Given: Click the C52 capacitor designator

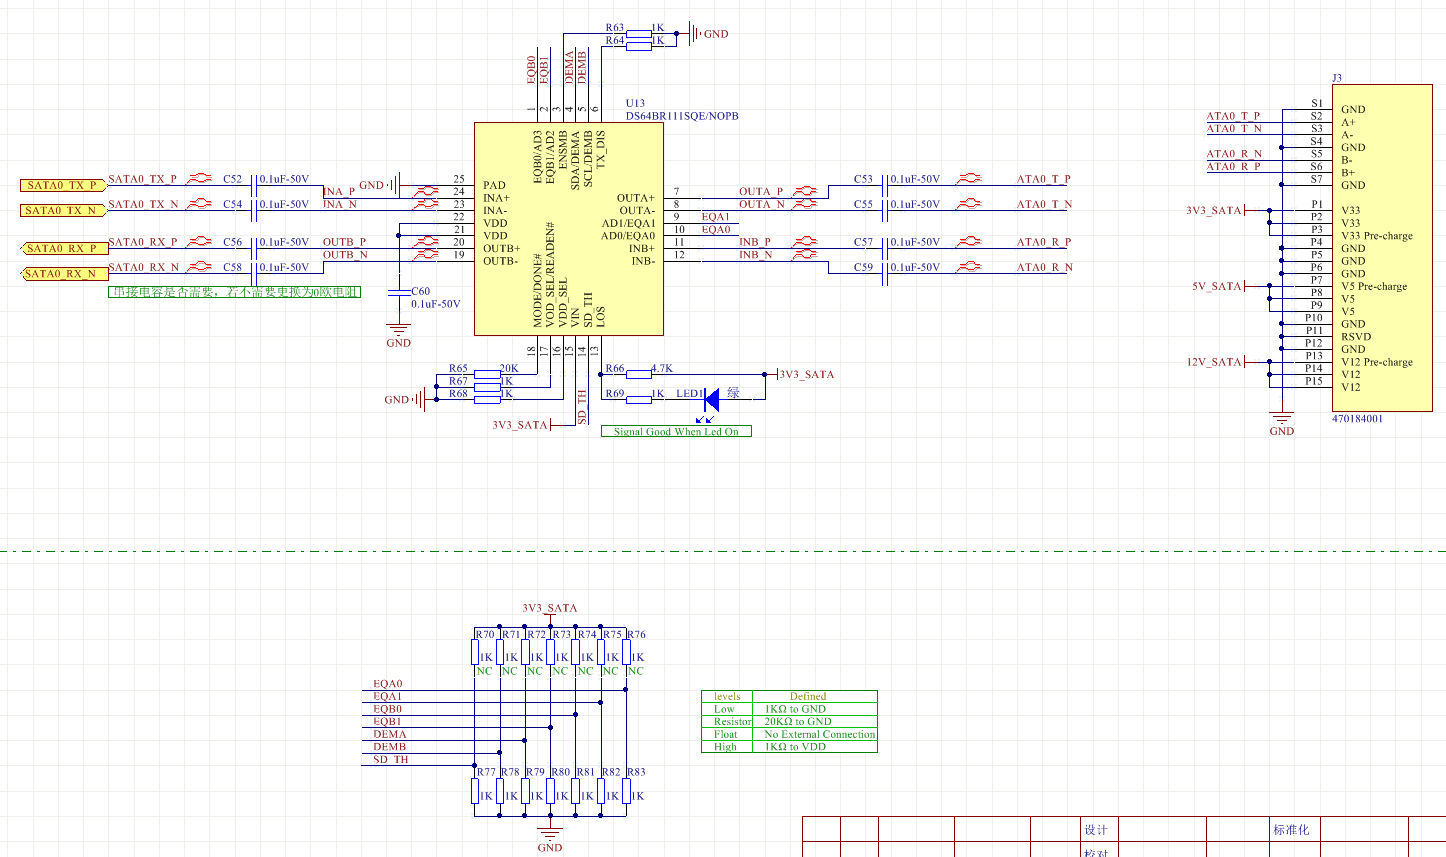Looking at the screenshot, I should (x=233, y=179).
